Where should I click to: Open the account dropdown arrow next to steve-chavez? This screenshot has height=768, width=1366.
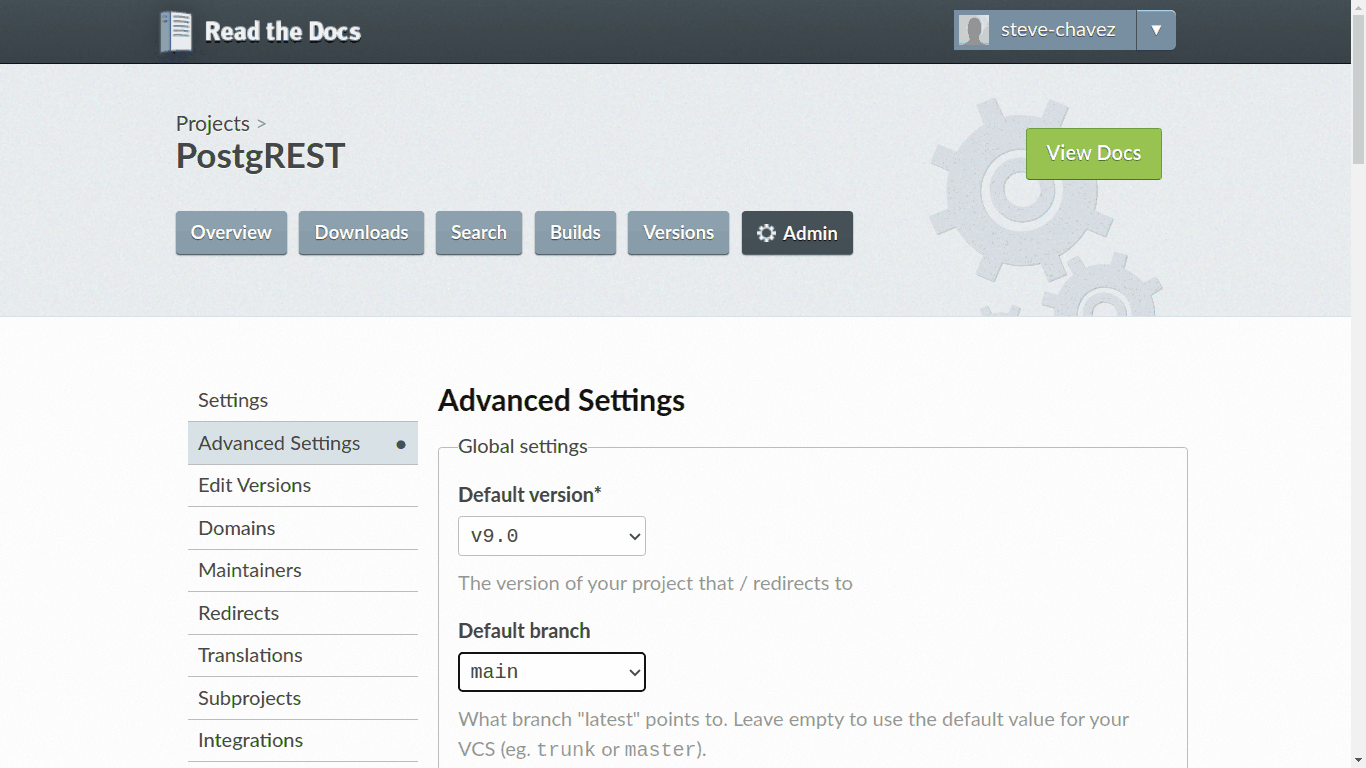[x=1156, y=29]
